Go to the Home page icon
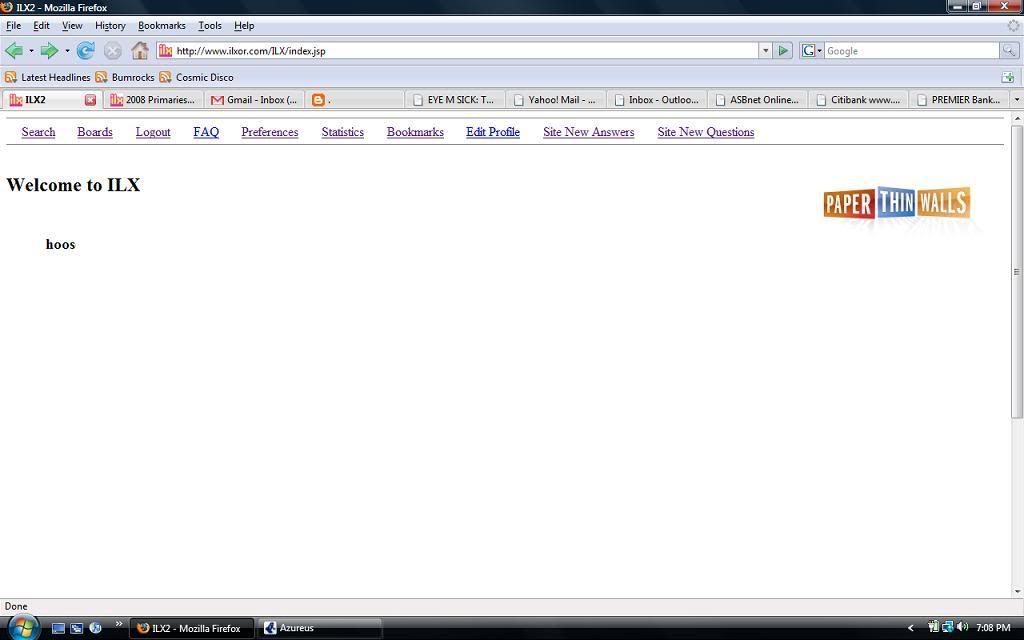Viewport: 1024px width, 640px height. [140, 51]
